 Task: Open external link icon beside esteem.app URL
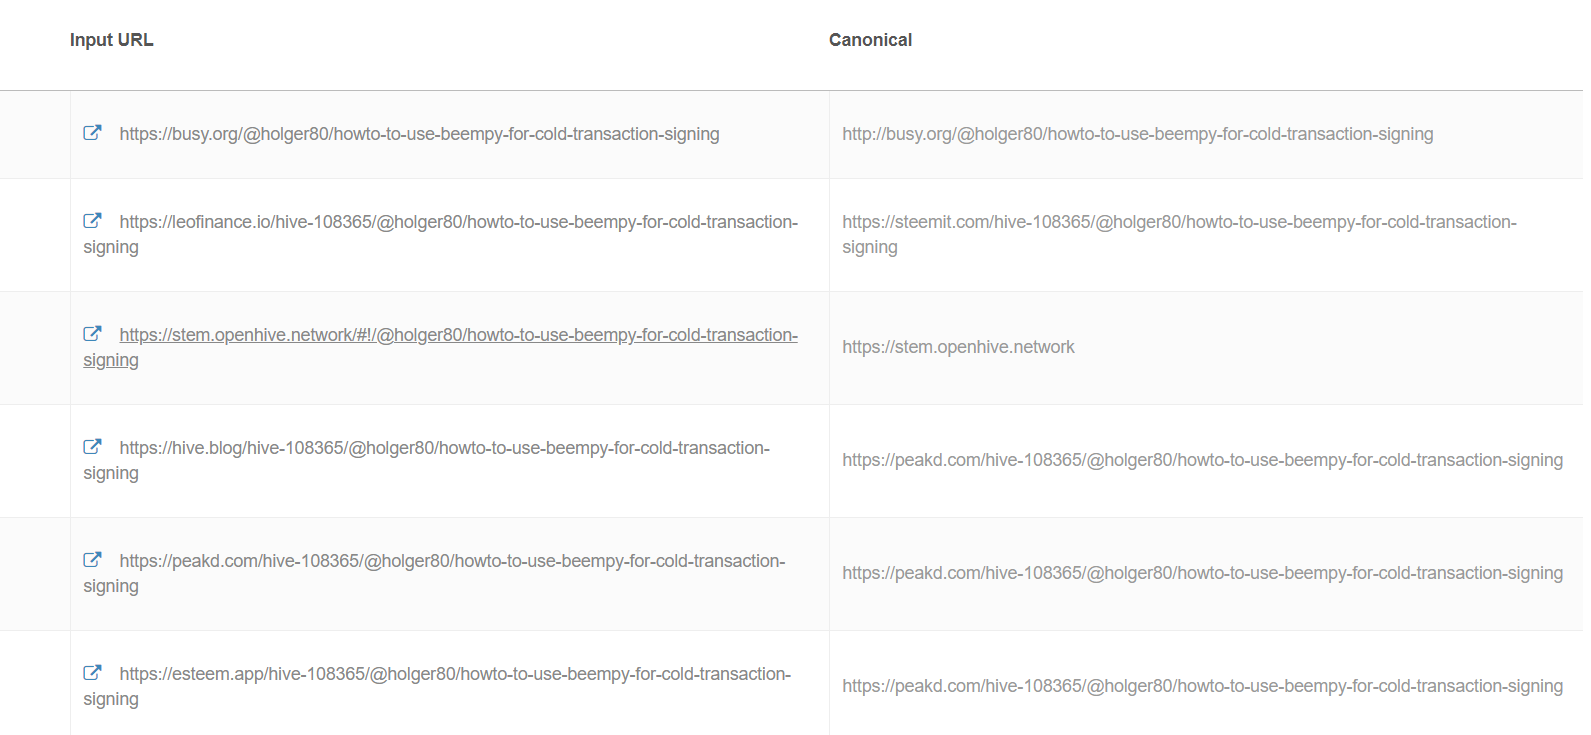click(92, 673)
